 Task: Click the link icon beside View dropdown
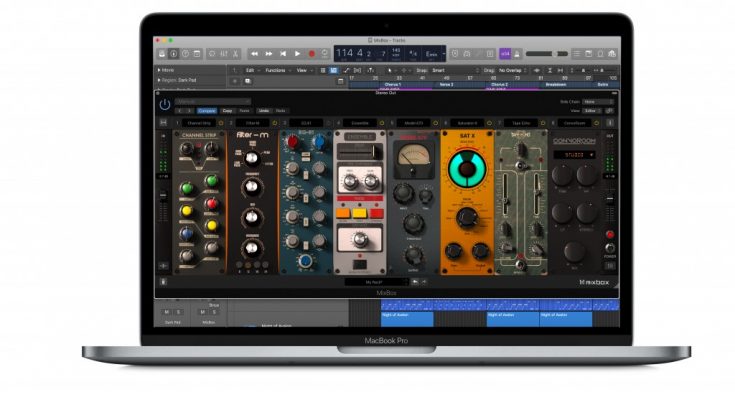pos(612,110)
